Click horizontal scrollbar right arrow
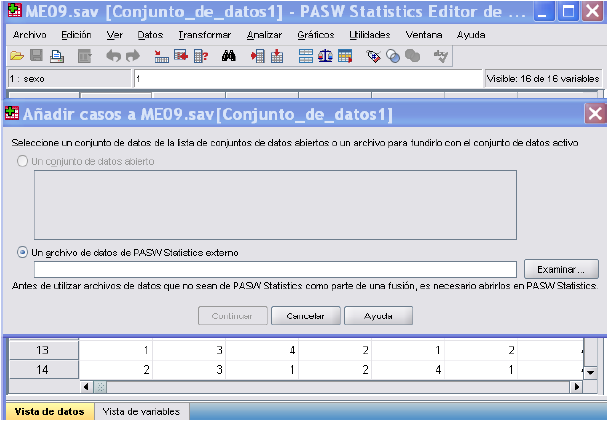The height and width of the screenshot is (435, 615). coord(576,387)
